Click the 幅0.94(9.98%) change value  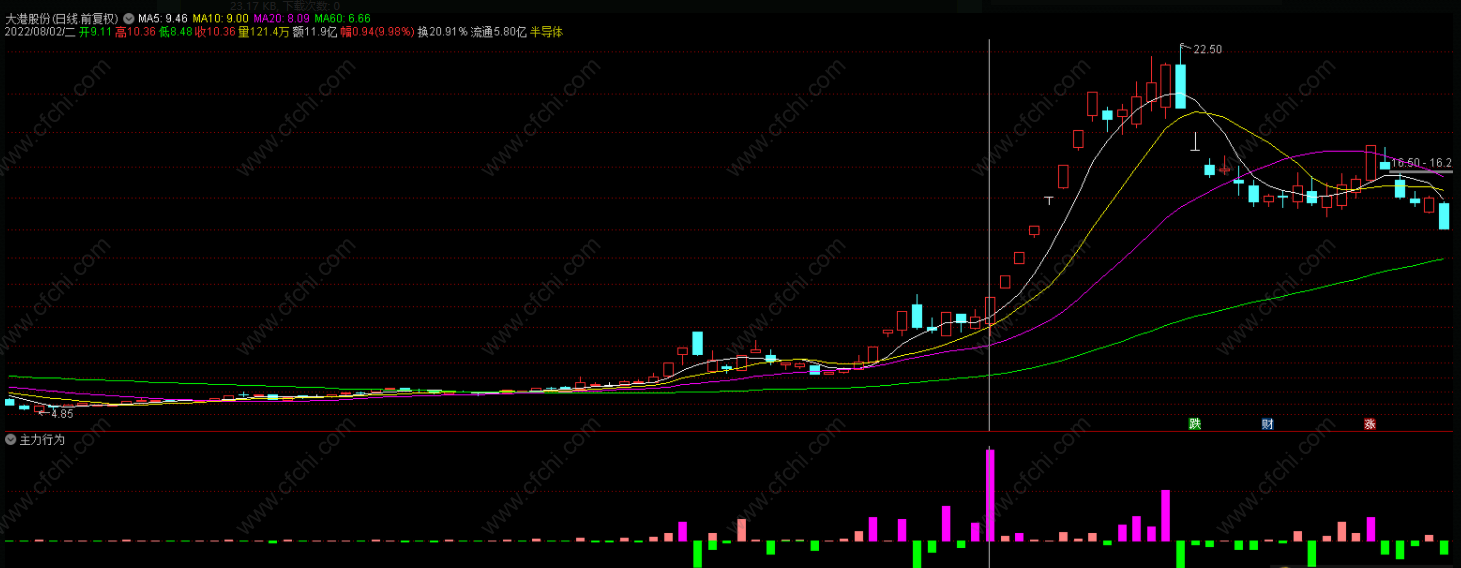pyautogui.click(x=377, y=32)
